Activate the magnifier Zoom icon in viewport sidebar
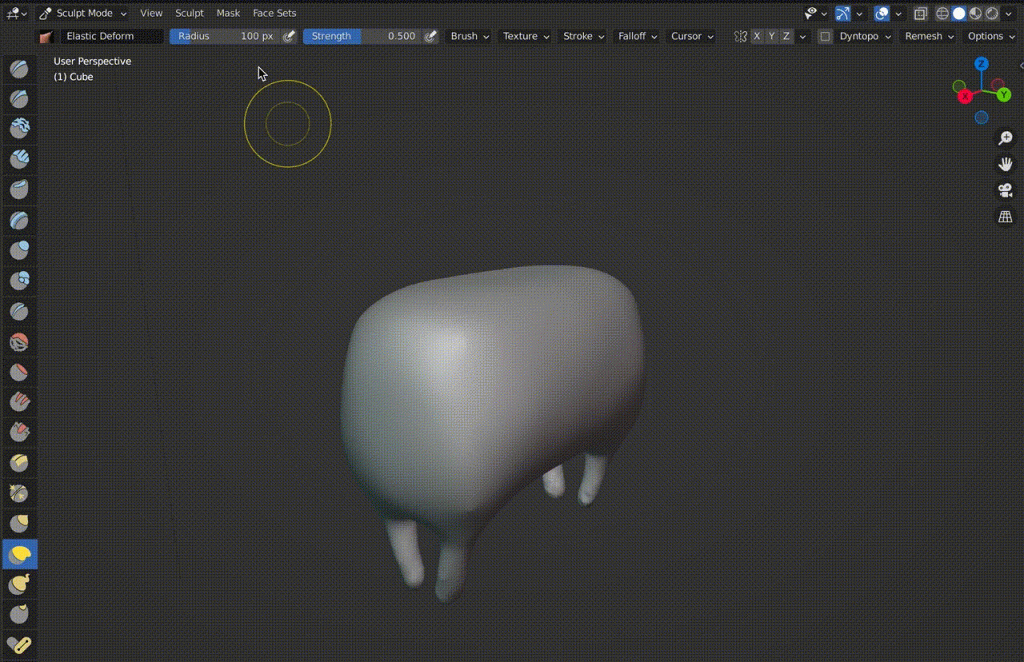 [x=1005, y=138]
